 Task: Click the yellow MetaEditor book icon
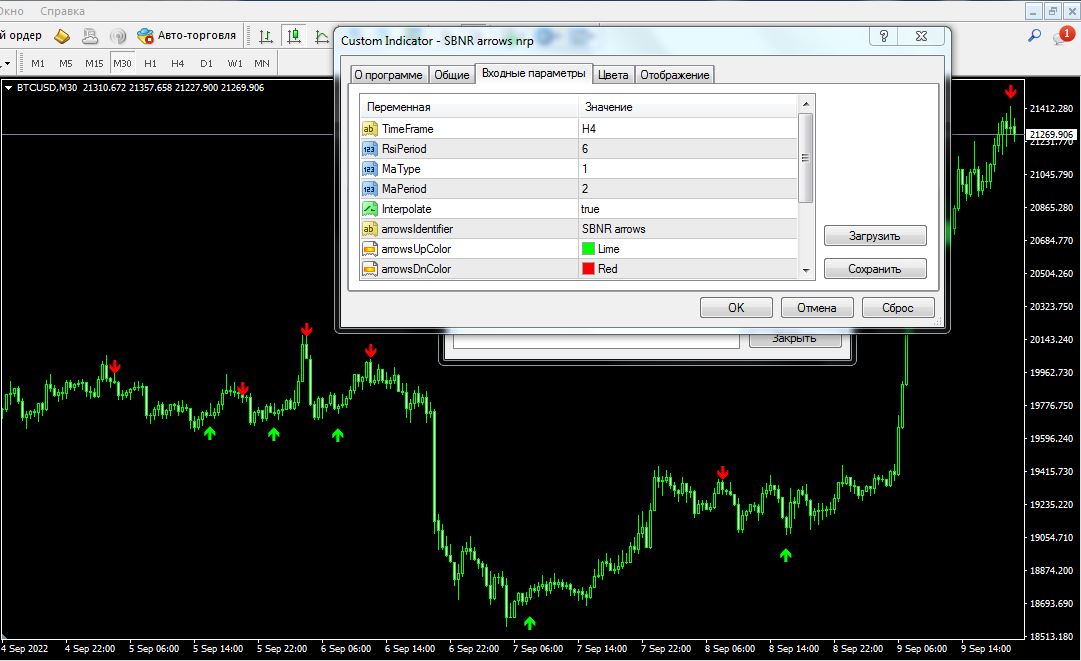tap(62, 36)
